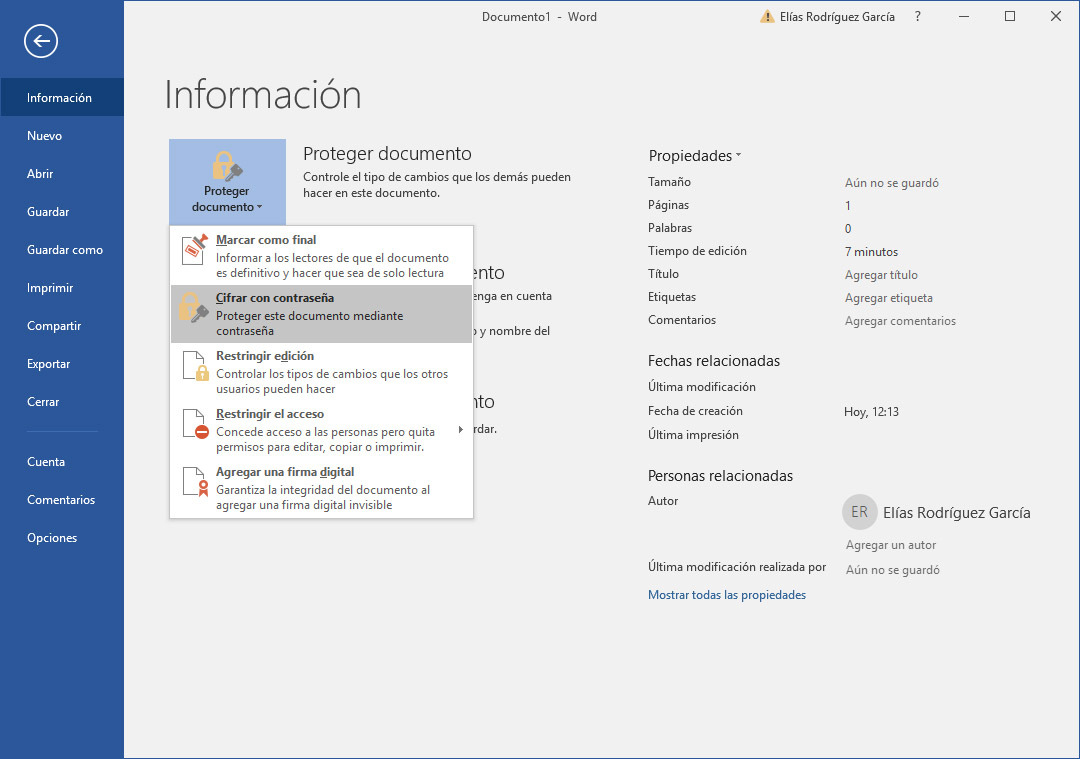This screenshot has height=759, width=1080.
Task: Open the Propiedades dropdown
Action: (x=694, y=155)
